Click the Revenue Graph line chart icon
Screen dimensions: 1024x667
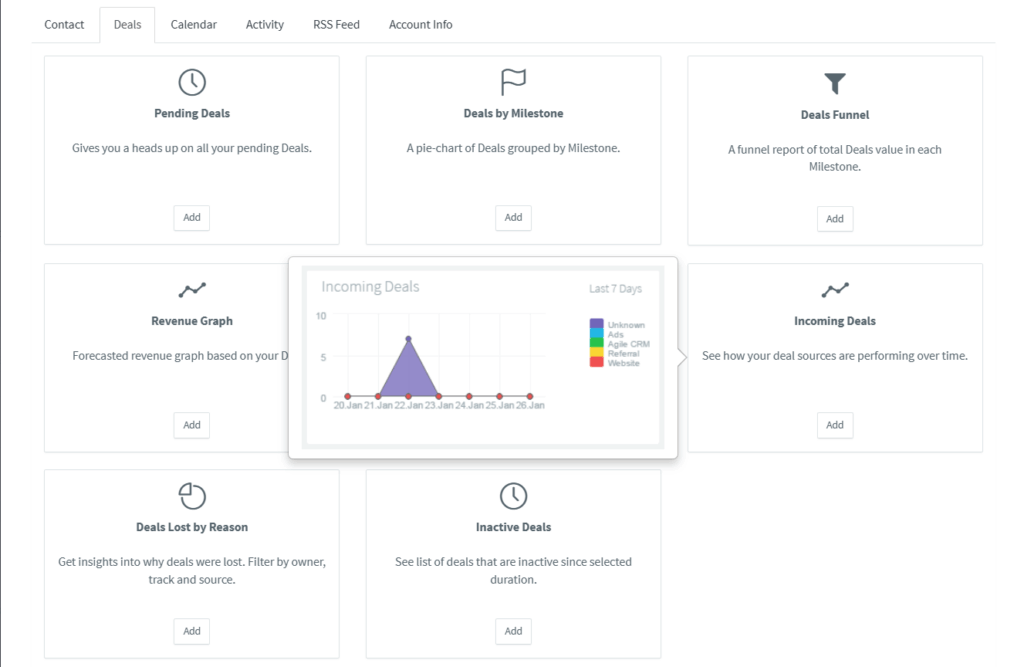coord(191,290)
